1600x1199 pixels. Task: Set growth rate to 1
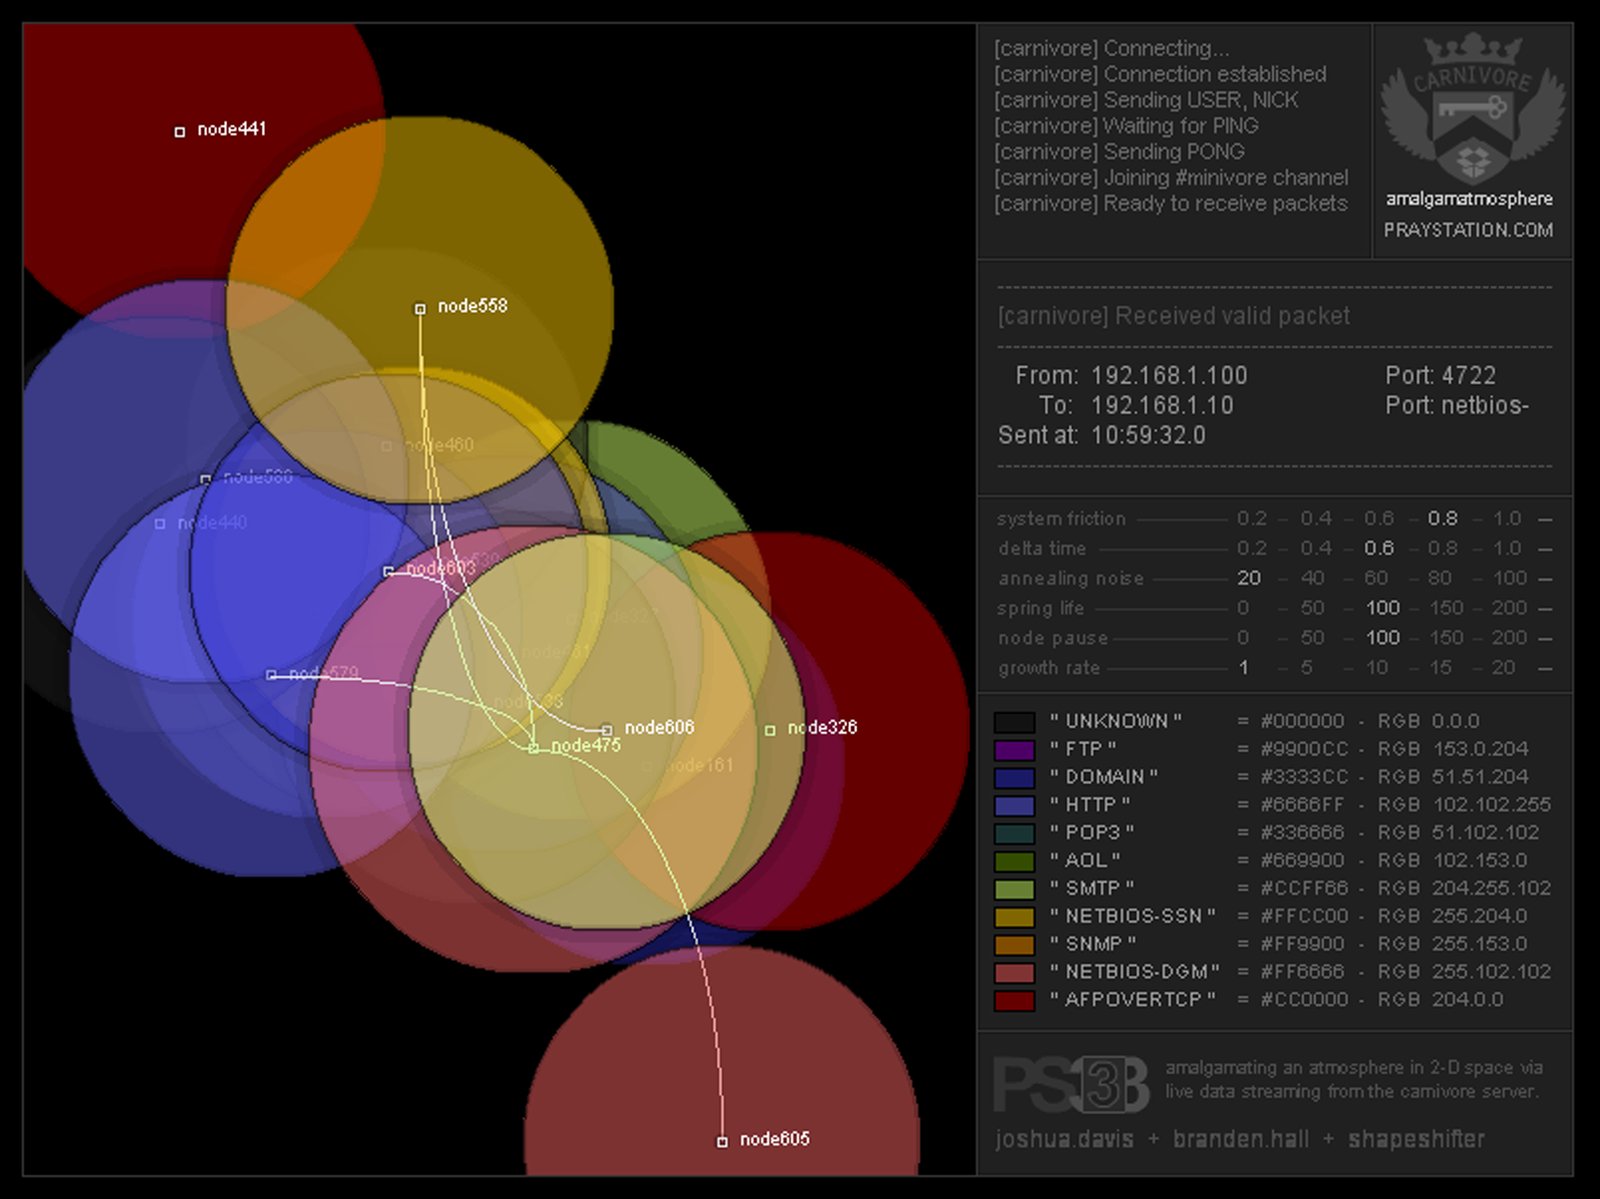point(1243,668)
